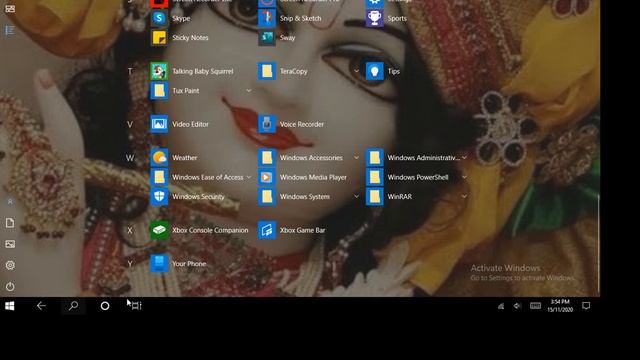Expand Windows PowerShell chevron
This screenshot has width=640, height=360.
pos(464,177)
